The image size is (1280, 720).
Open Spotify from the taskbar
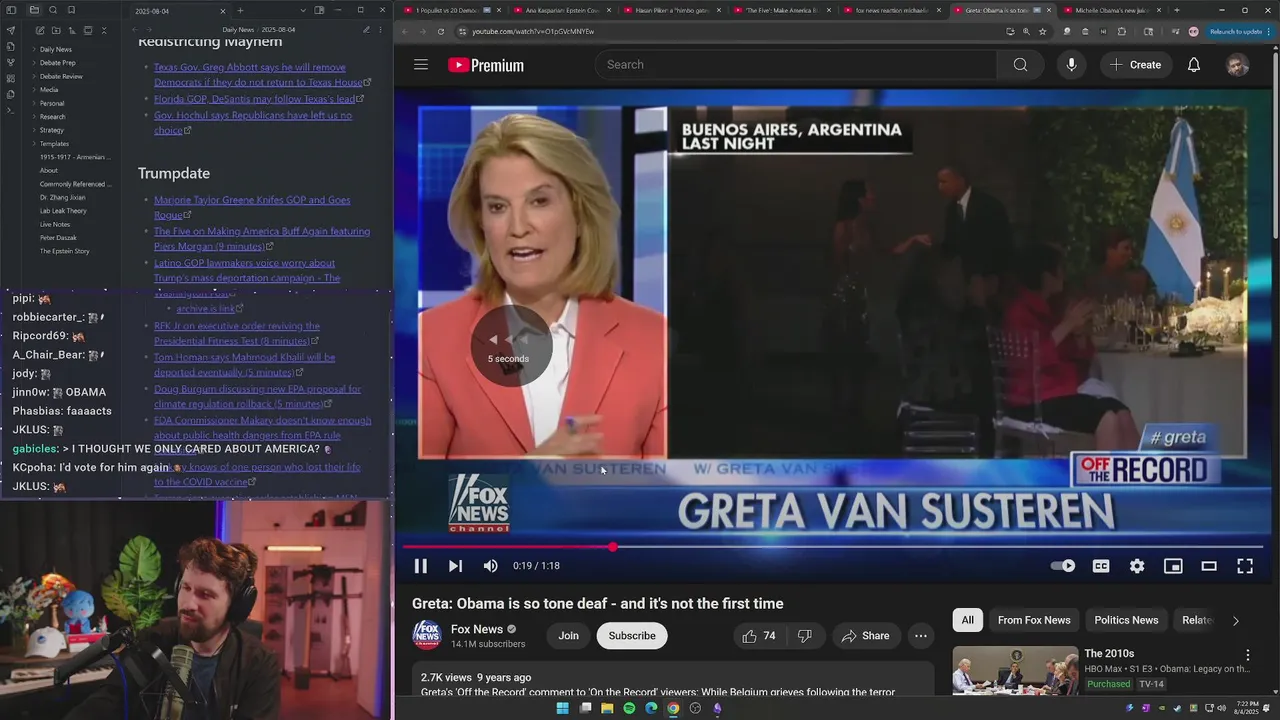click(629, 708)
